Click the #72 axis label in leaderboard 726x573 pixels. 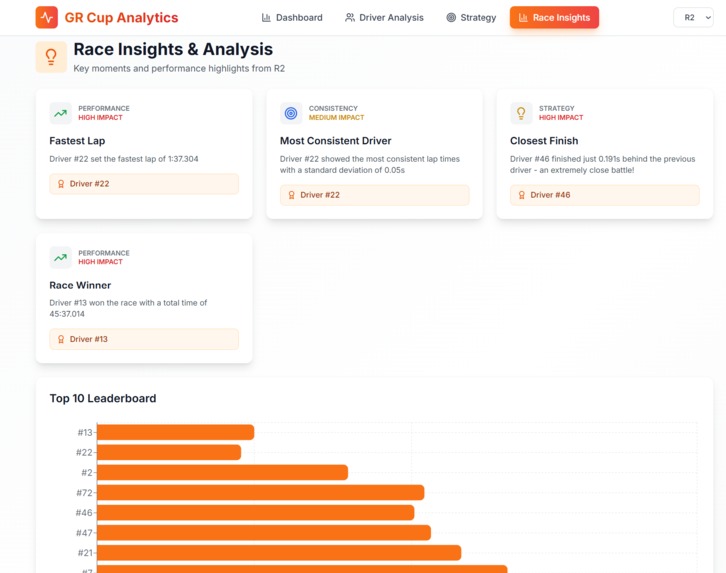85,492
